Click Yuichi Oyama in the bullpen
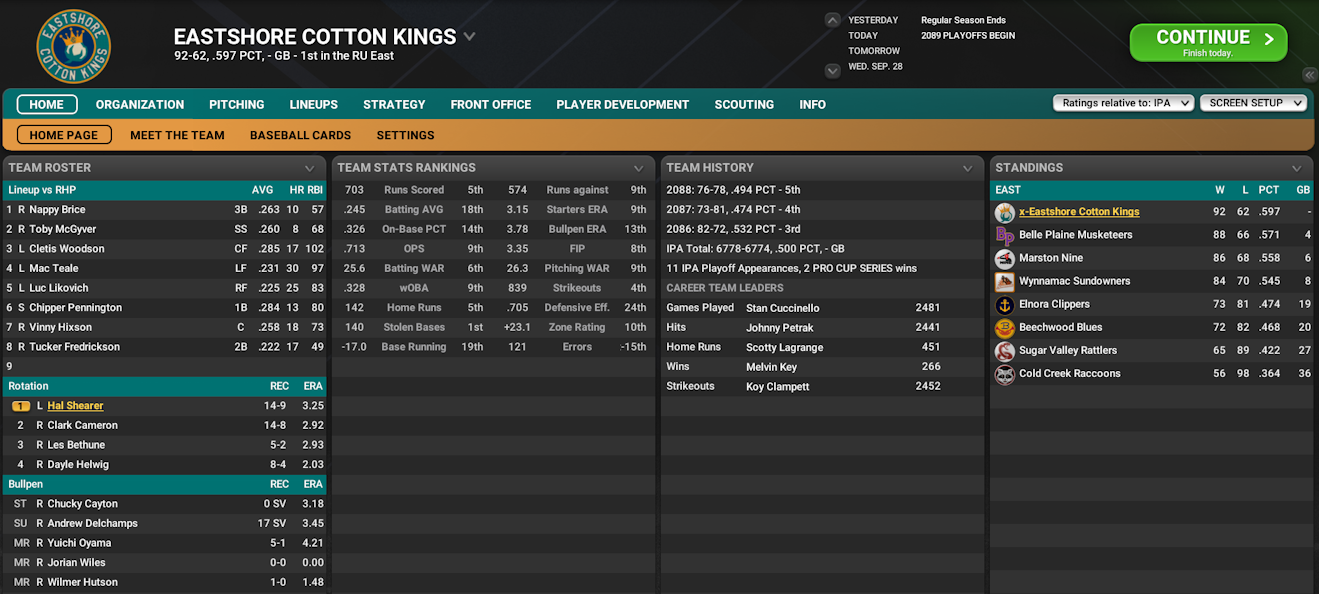The height and width of the screenshot is (594, 1319). [x=79, y=543]
